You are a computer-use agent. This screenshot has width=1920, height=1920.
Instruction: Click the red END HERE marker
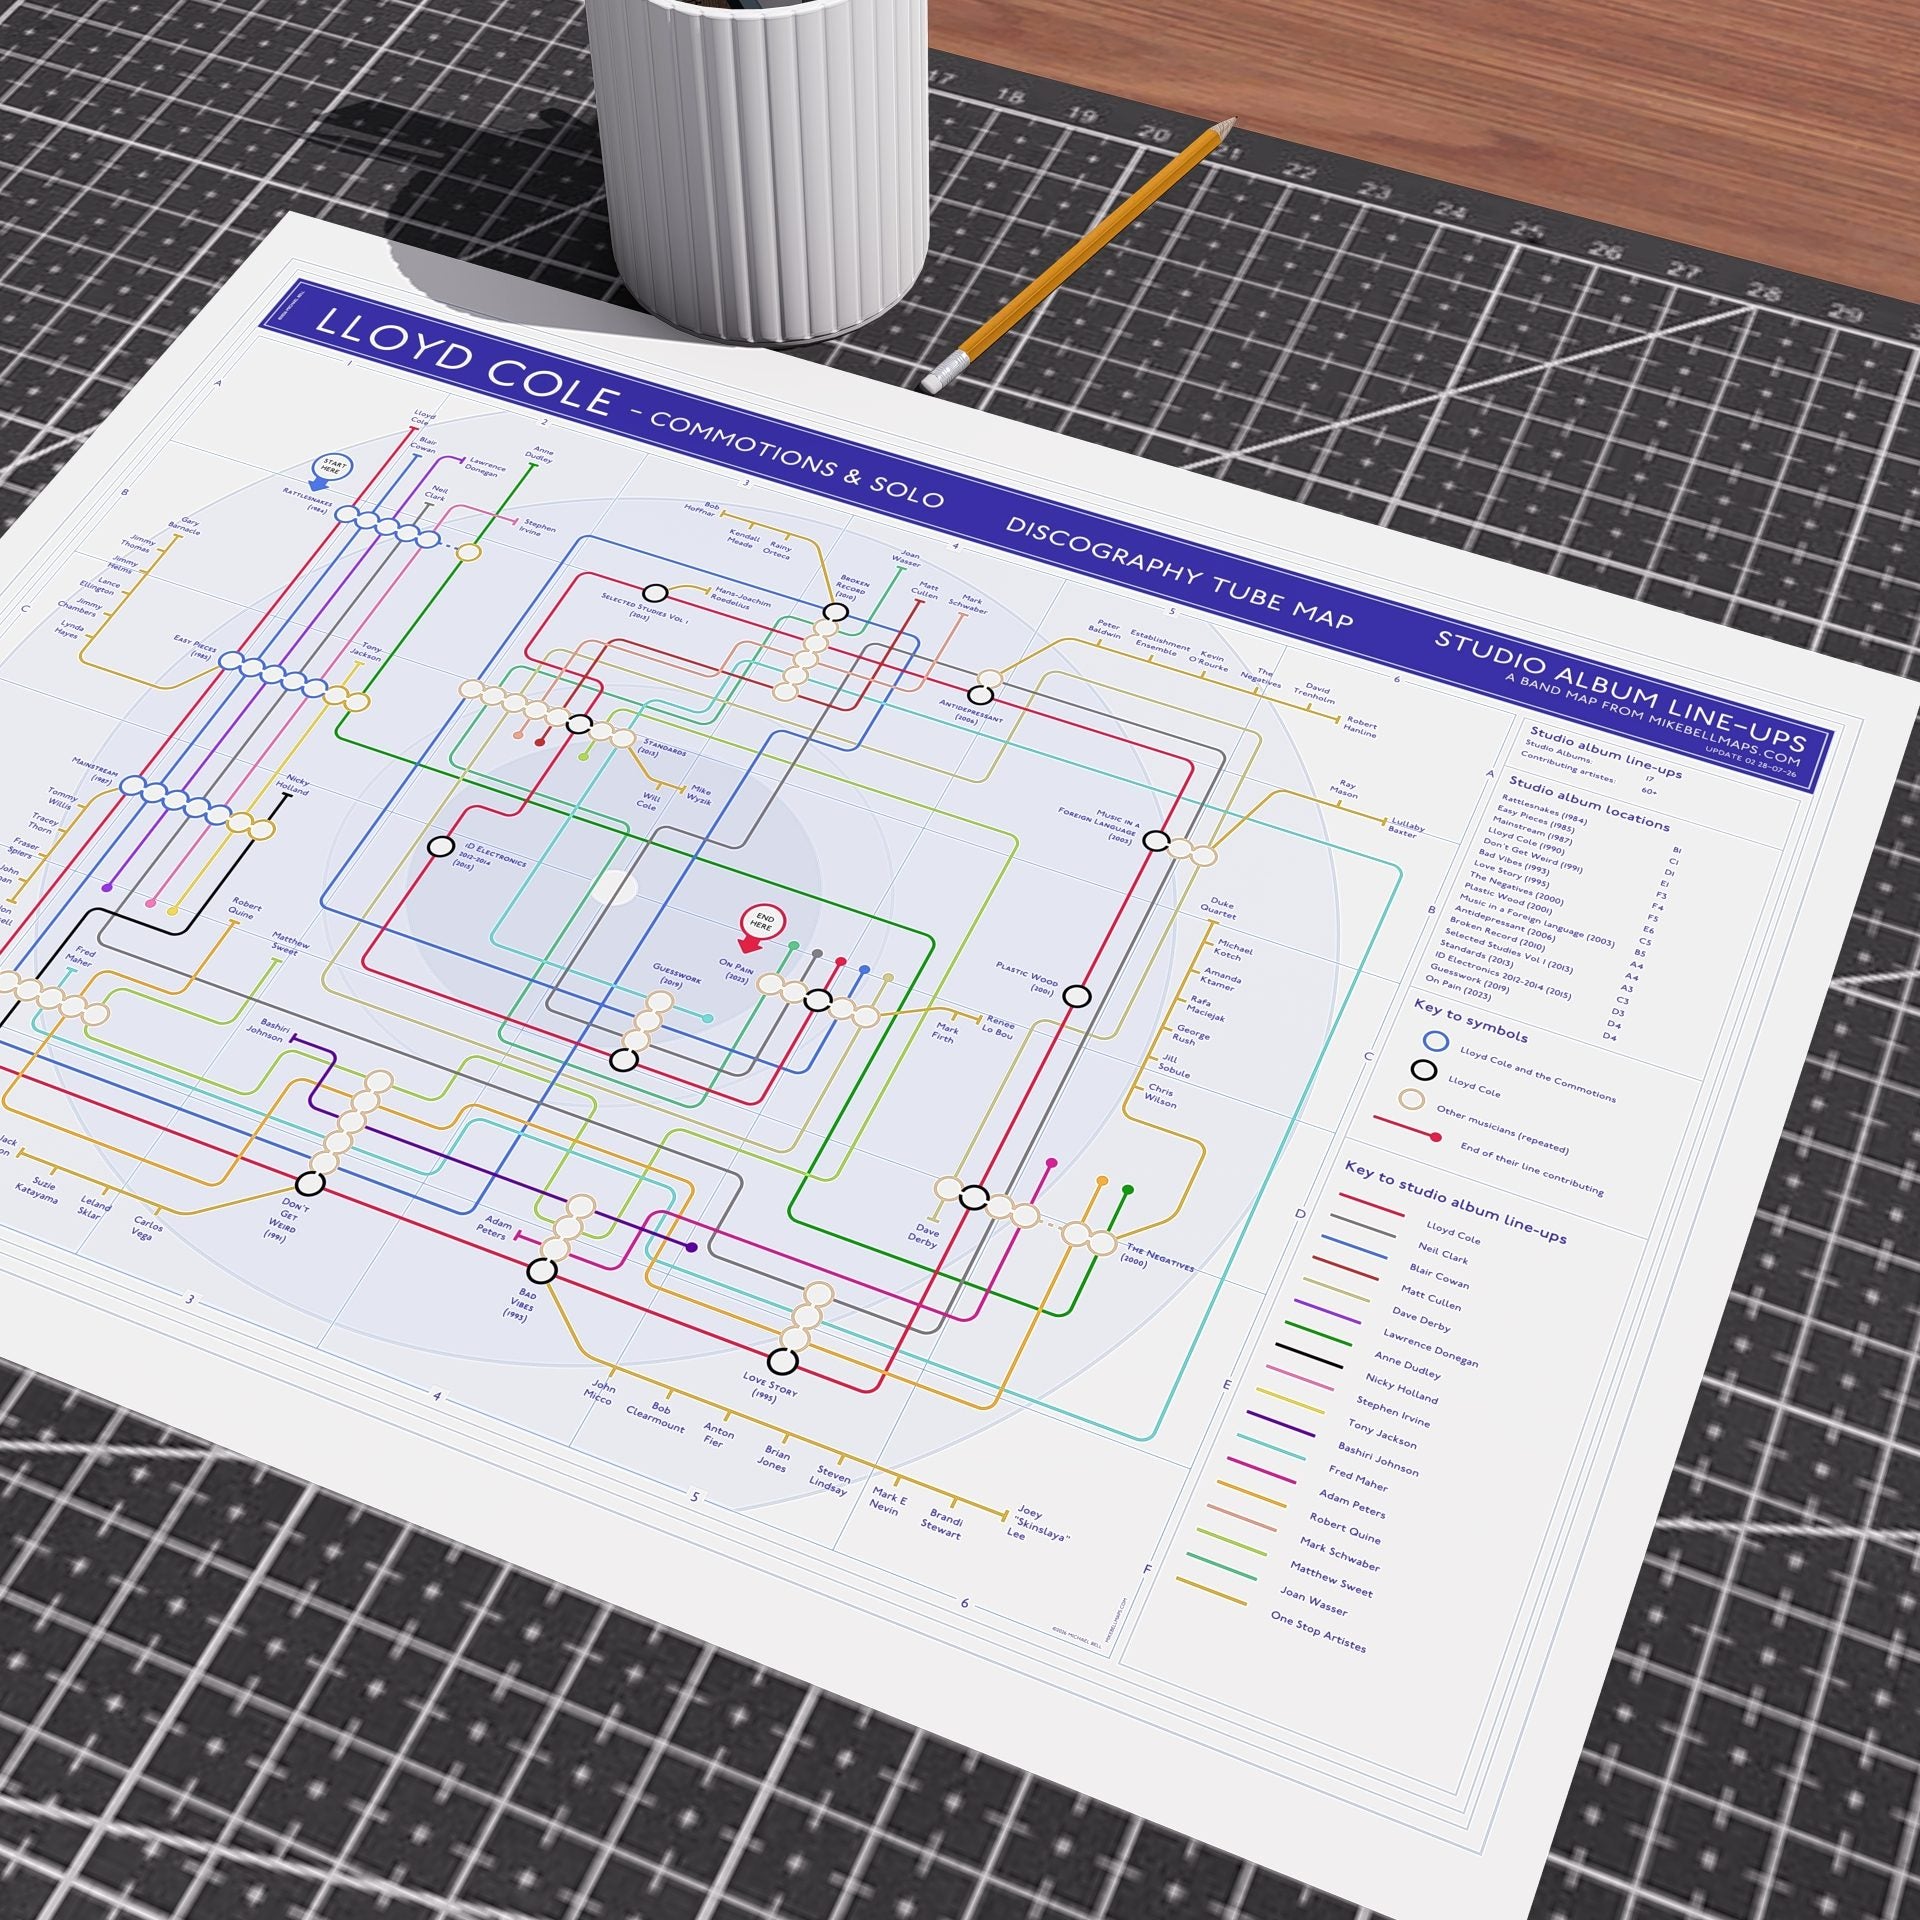tap(760, 929)
